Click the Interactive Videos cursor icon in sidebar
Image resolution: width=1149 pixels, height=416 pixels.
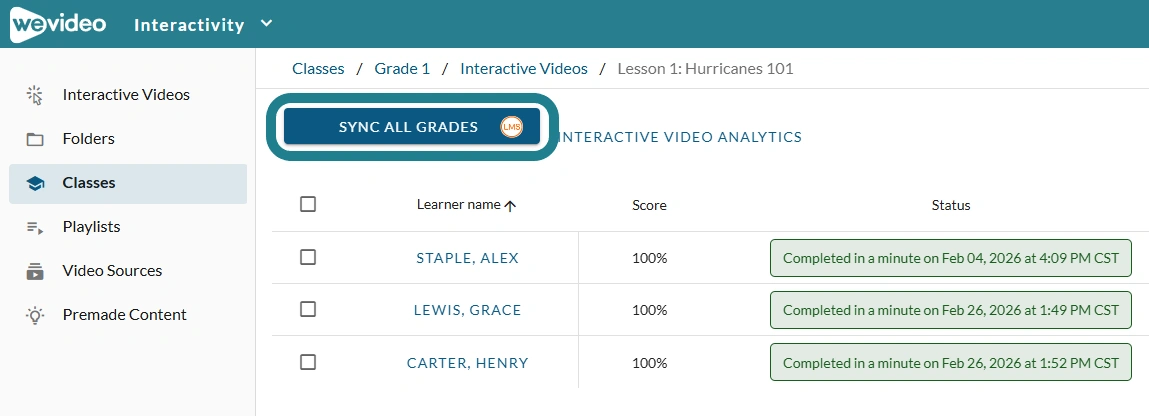pos(34,95)
